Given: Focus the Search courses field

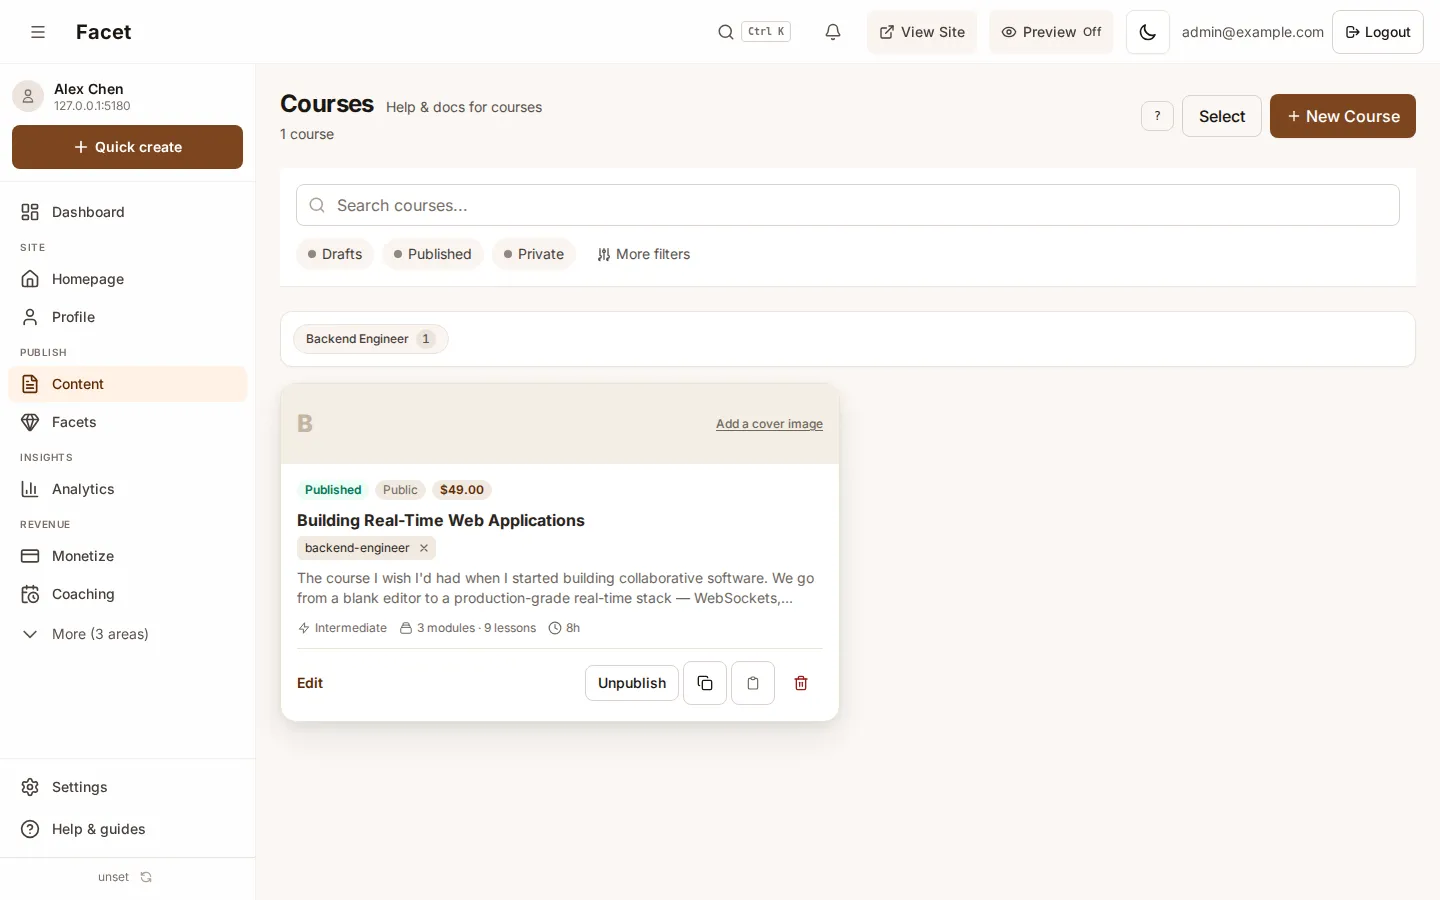Looking at the screenshot, I should [x=848, y=205].
